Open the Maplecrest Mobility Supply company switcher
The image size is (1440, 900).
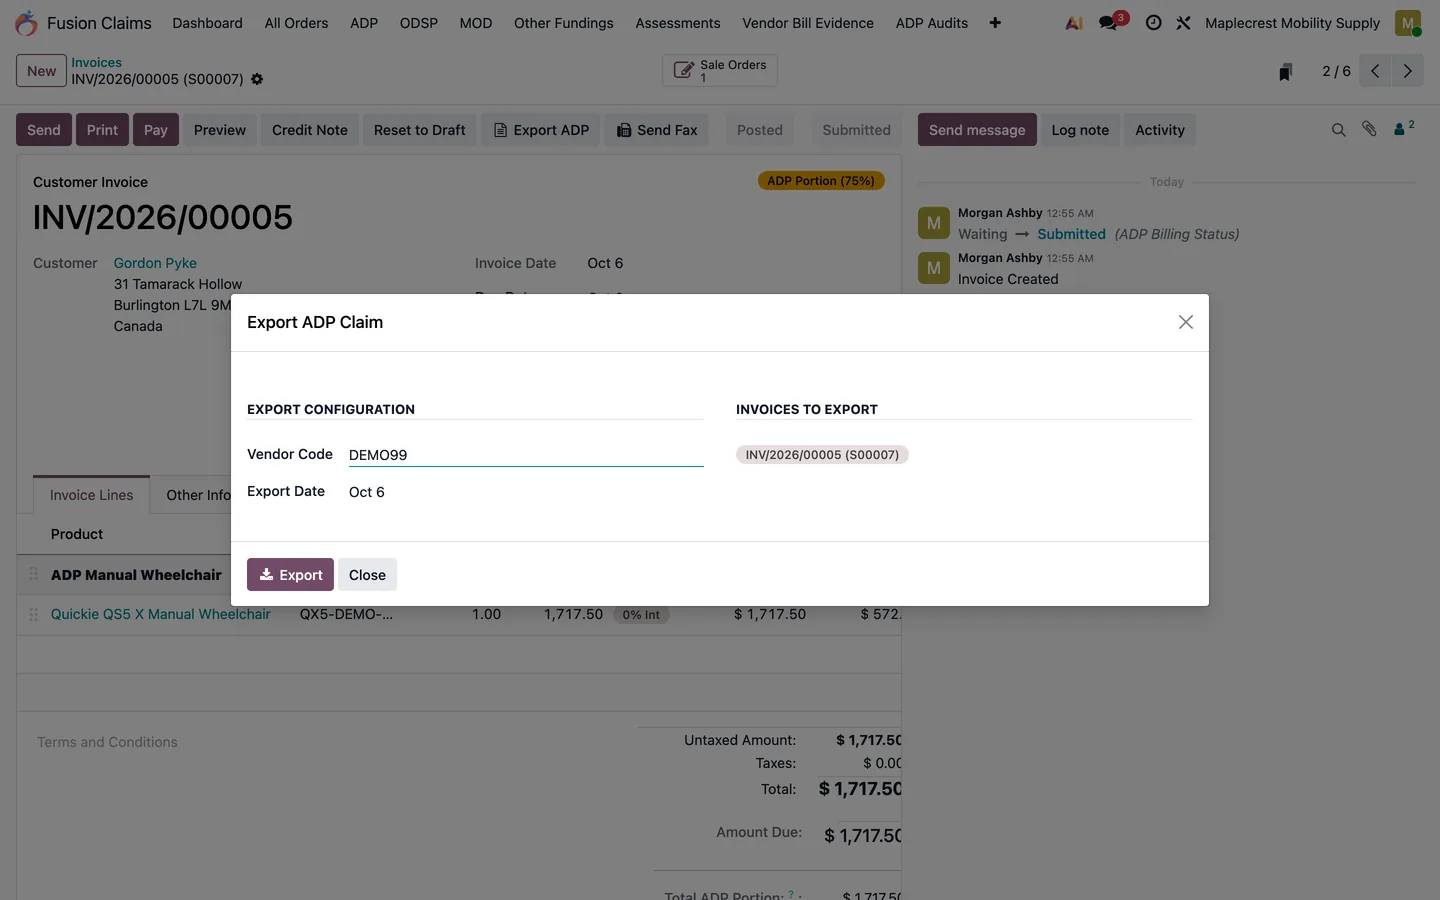tap(1292, 23)
